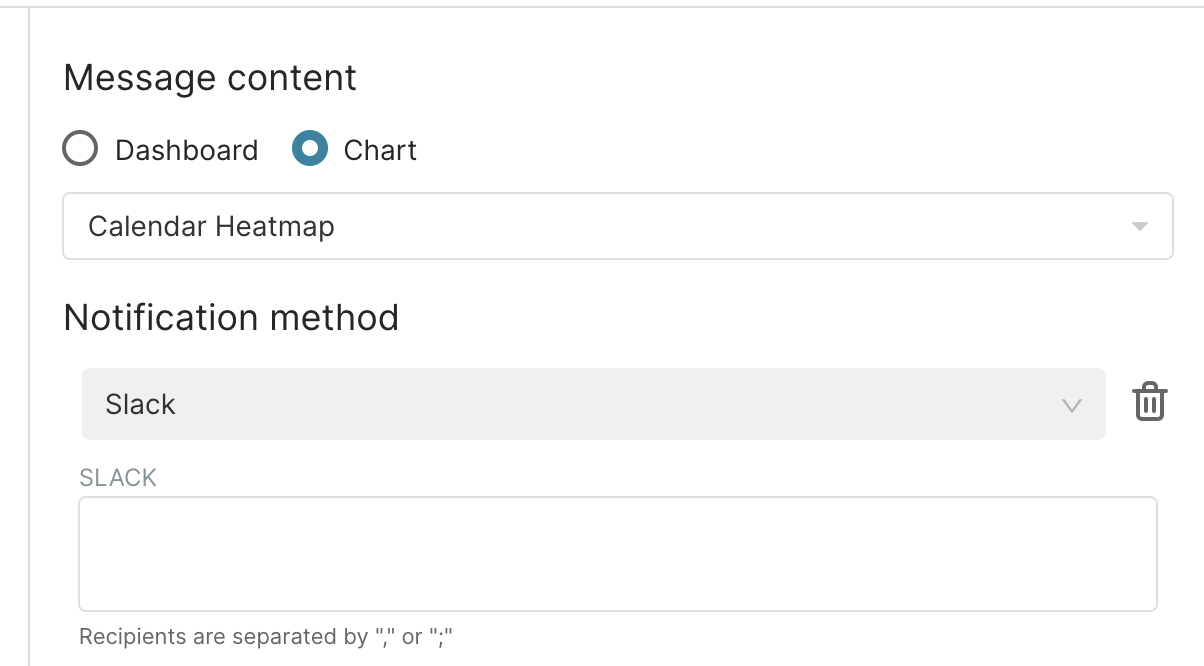Click the empty circle of Dashboard radio
This screenshot has width=1204, height=666.
[x=80, y=150]
